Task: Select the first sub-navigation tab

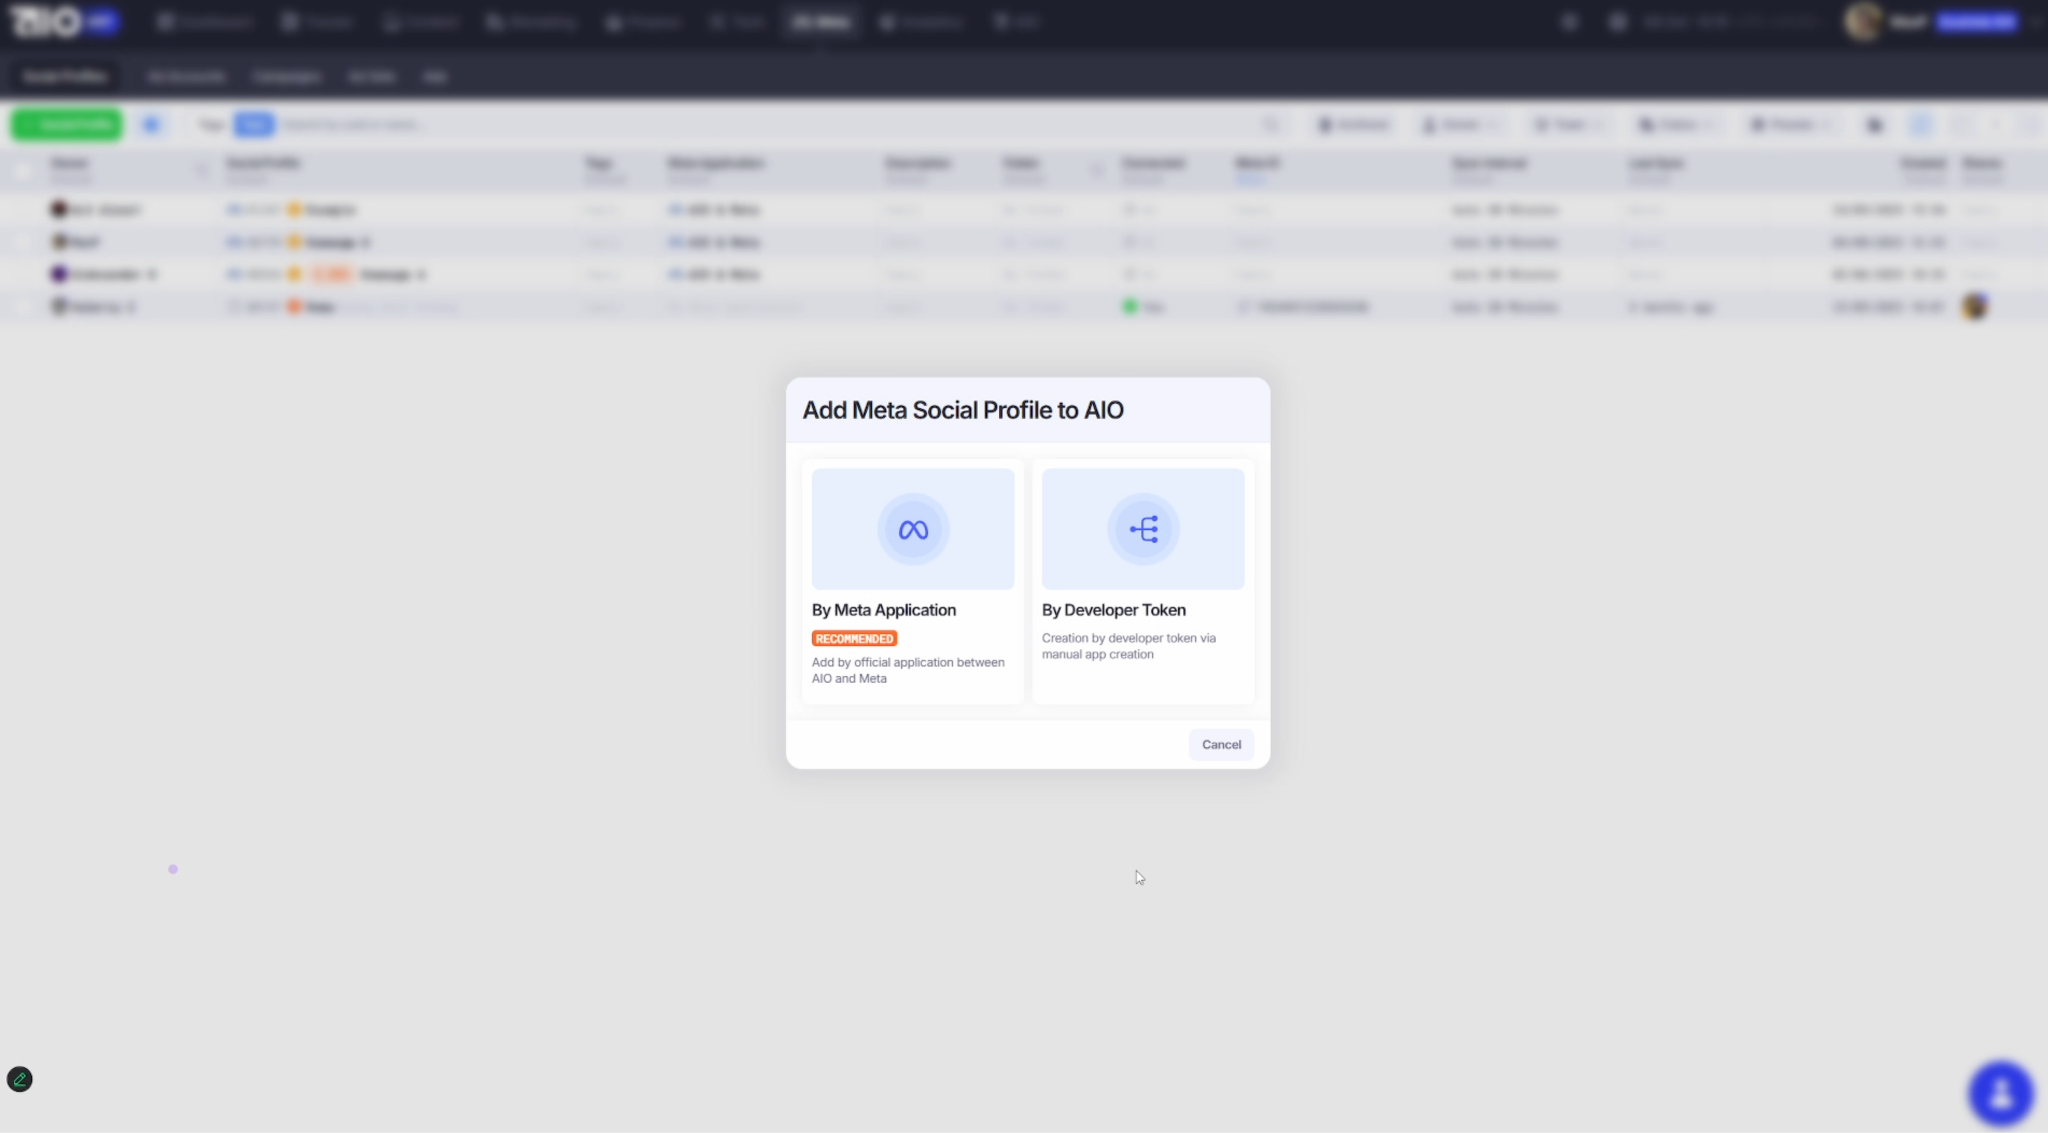Action: (65, 77)
